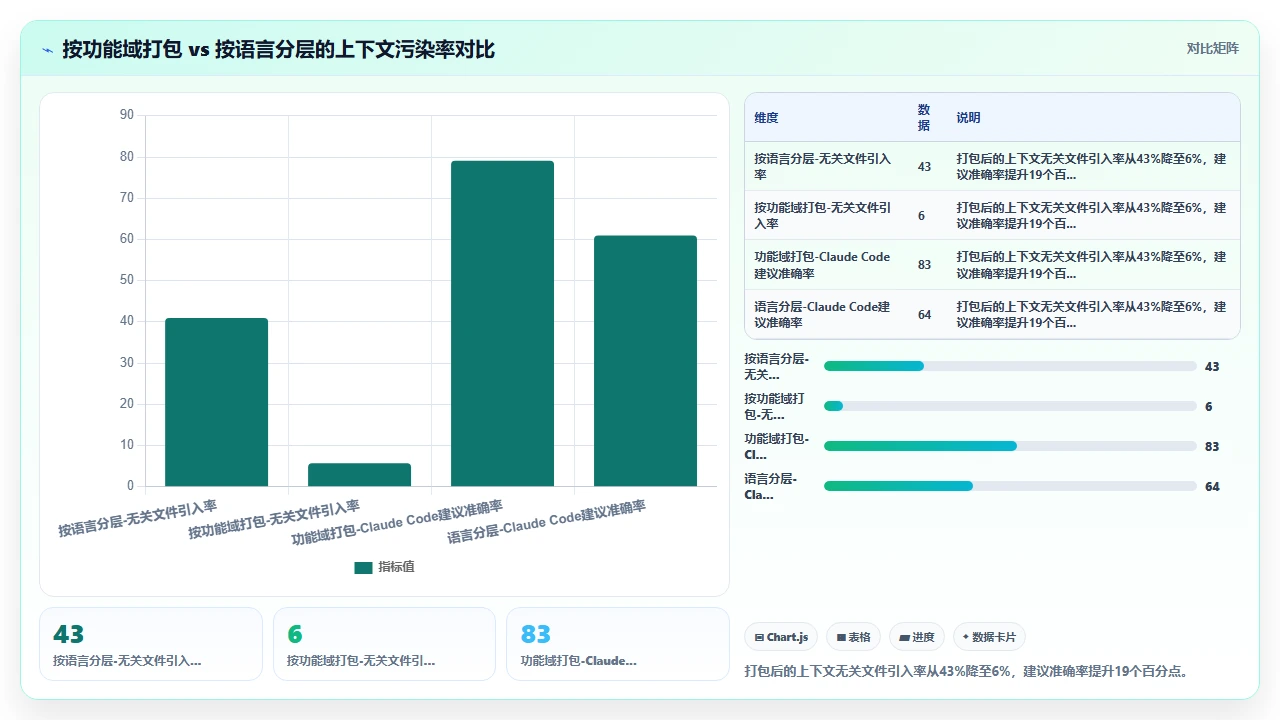Open the data card showing 43
The height and width of the screenshot is (720, 1280).
(x=151, y=644)
